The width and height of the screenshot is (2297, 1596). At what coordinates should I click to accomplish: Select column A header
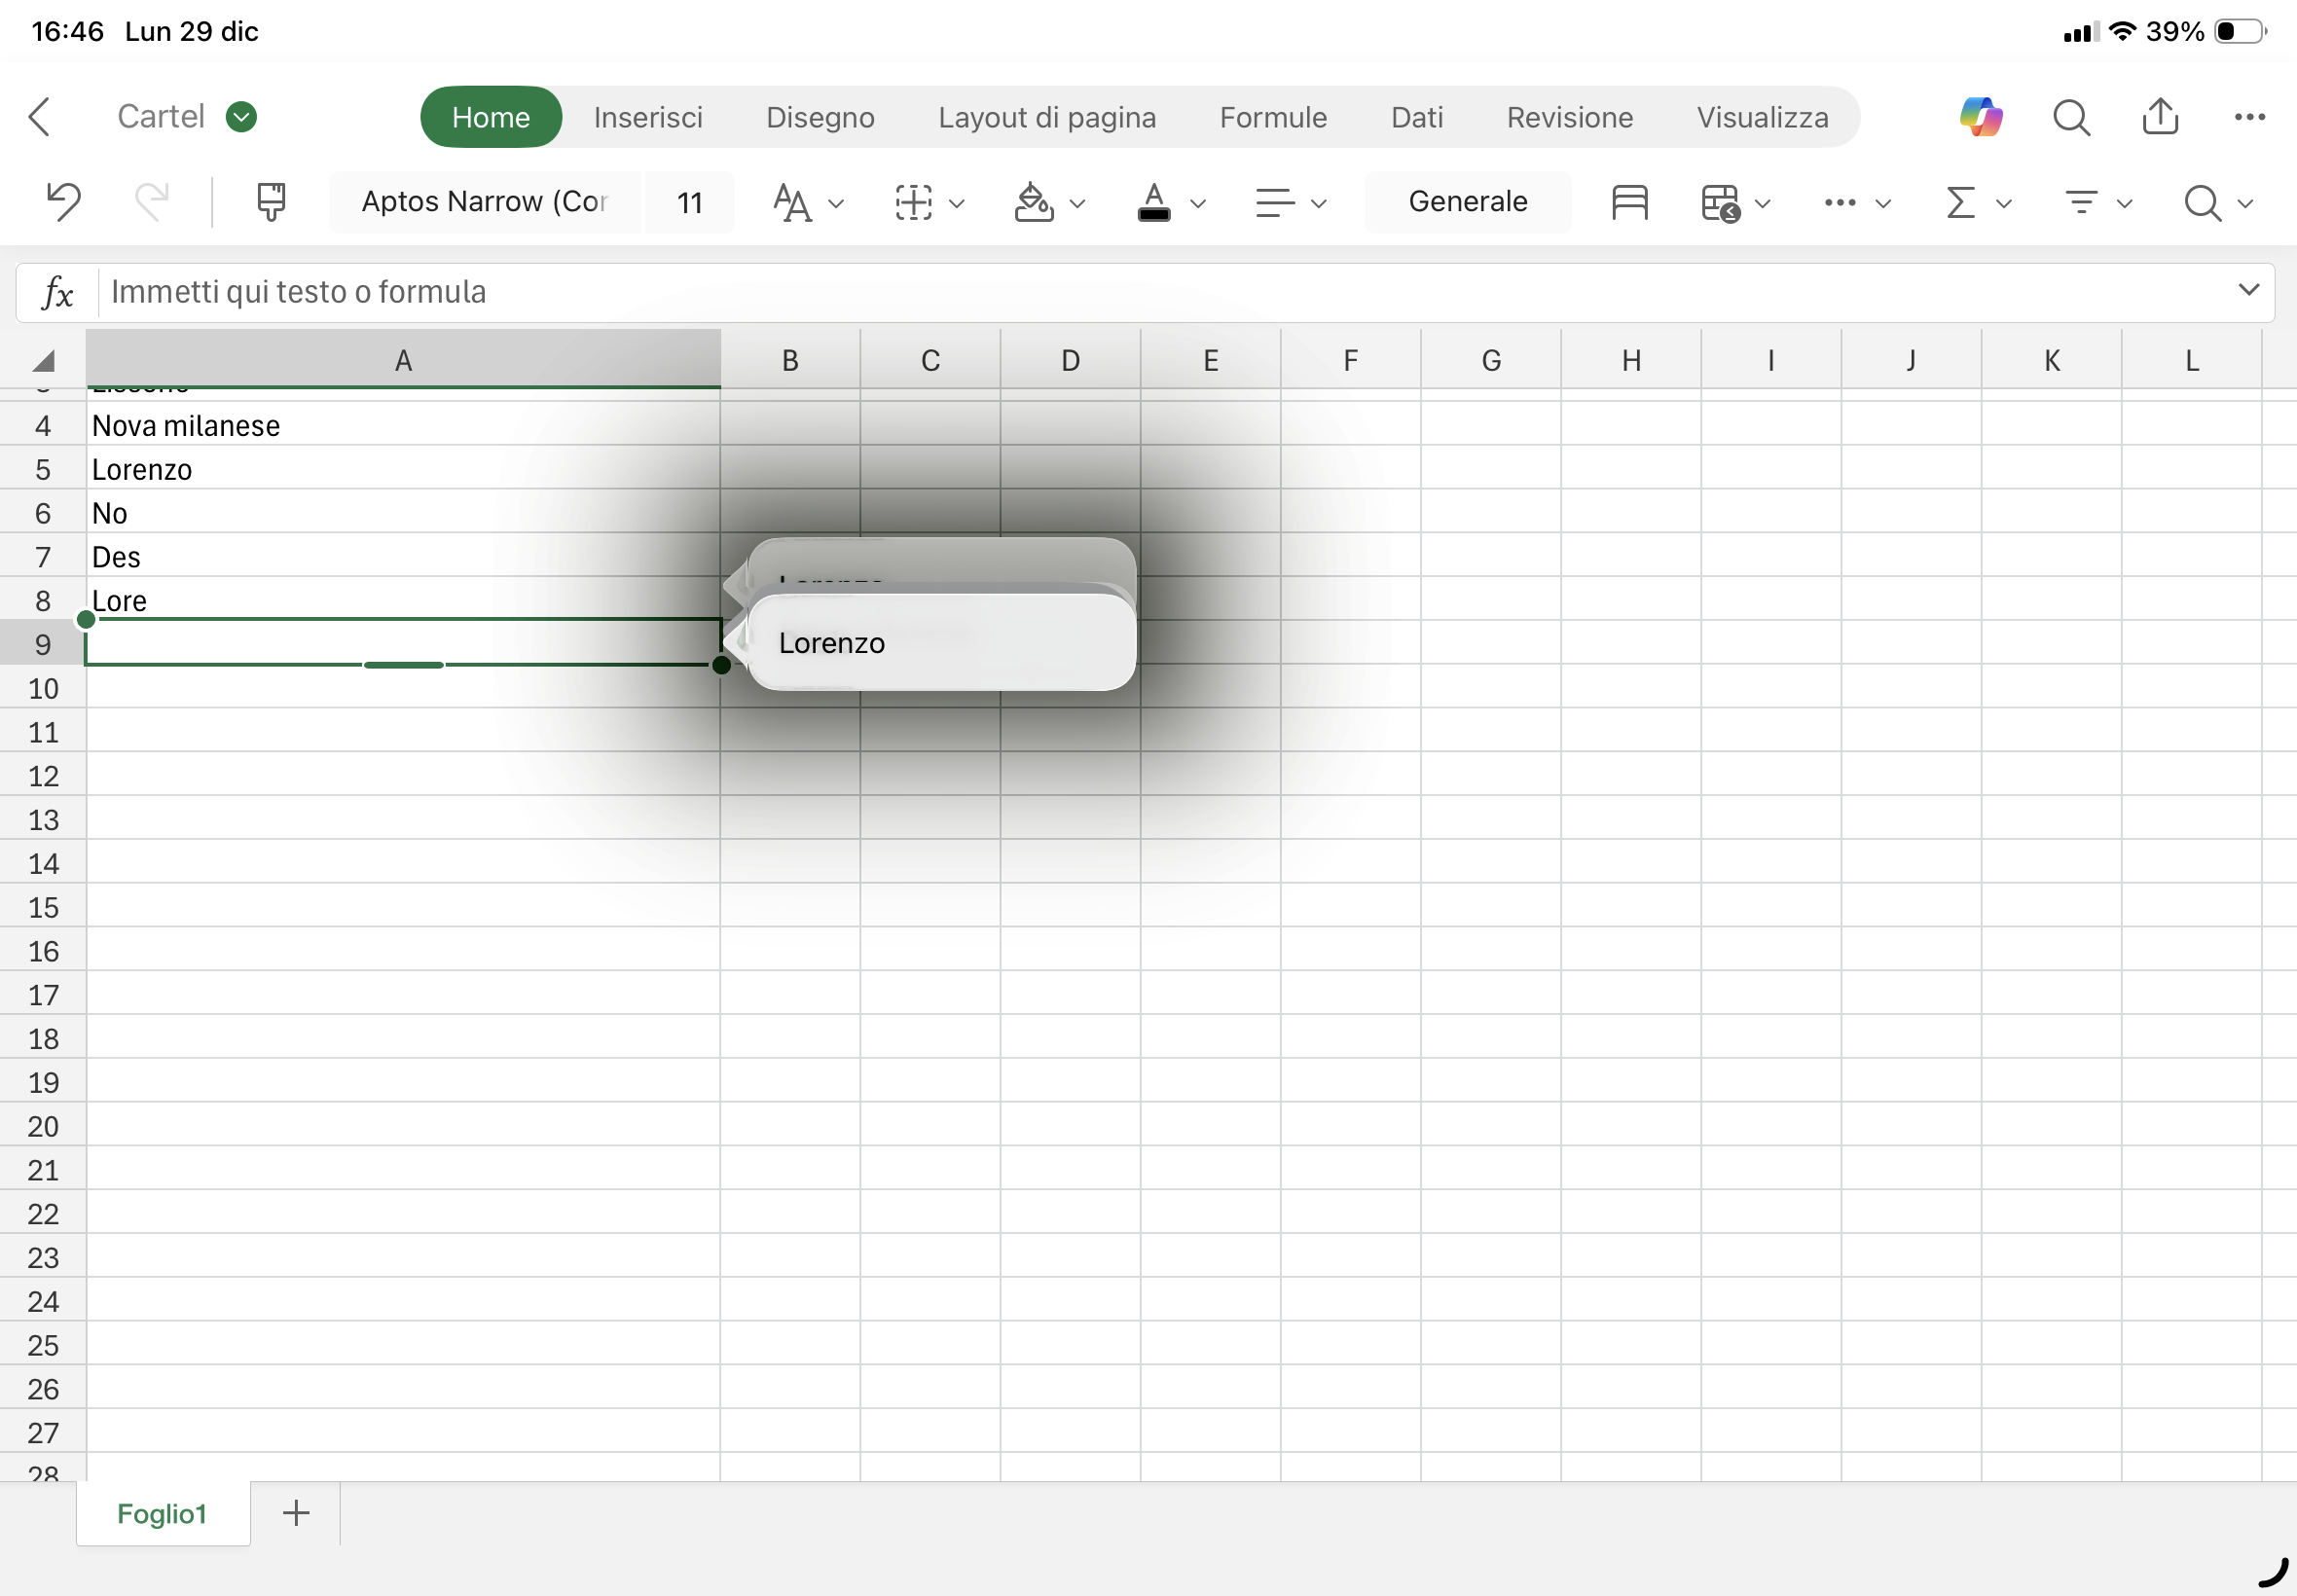[403, 359]
